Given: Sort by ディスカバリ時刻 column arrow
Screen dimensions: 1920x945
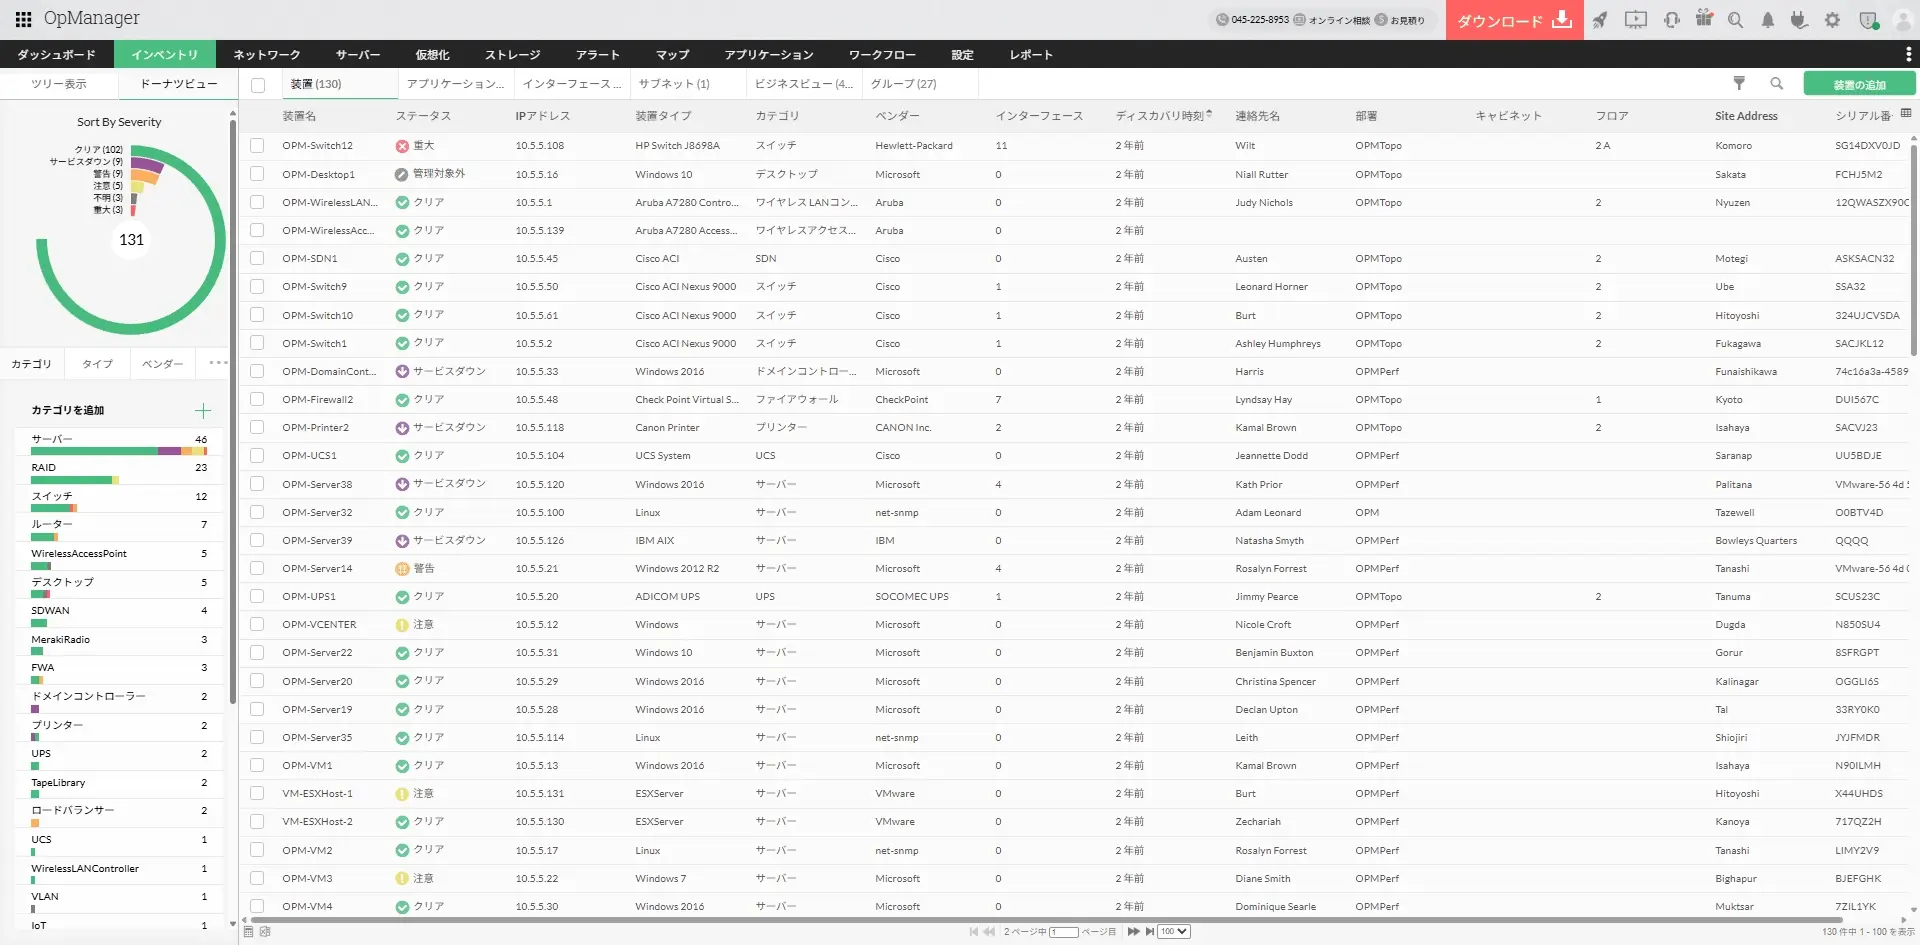Looking at the screenshot, I should [1210, 114].
